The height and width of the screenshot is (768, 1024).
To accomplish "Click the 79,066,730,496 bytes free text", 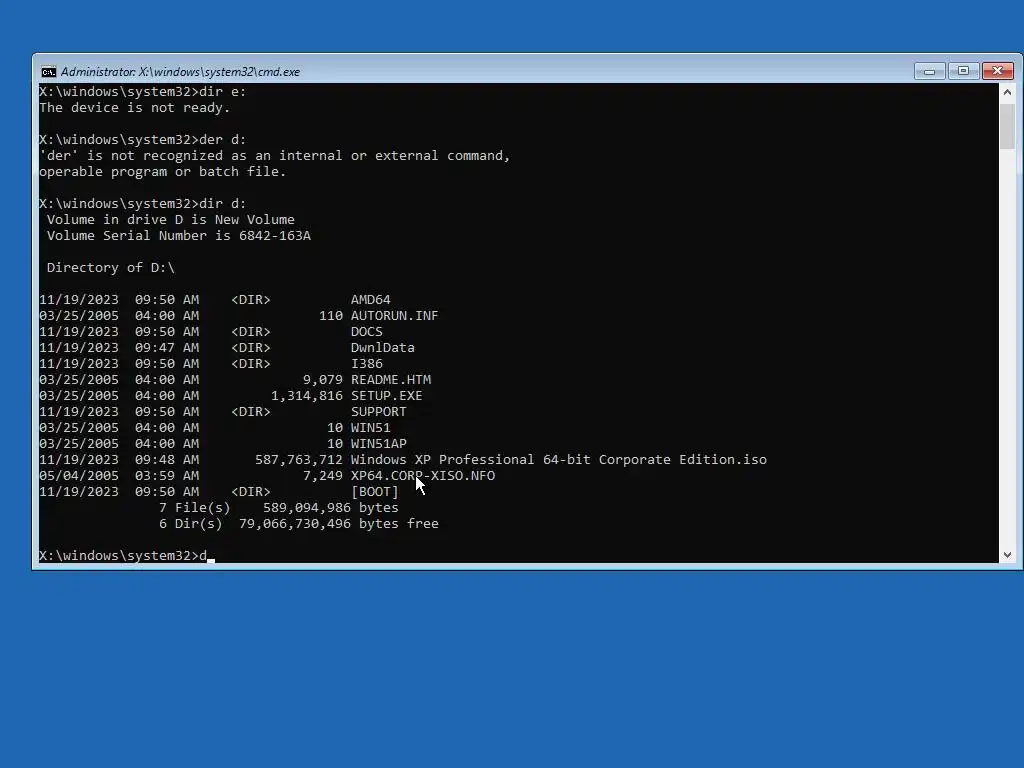I will 338,524.
